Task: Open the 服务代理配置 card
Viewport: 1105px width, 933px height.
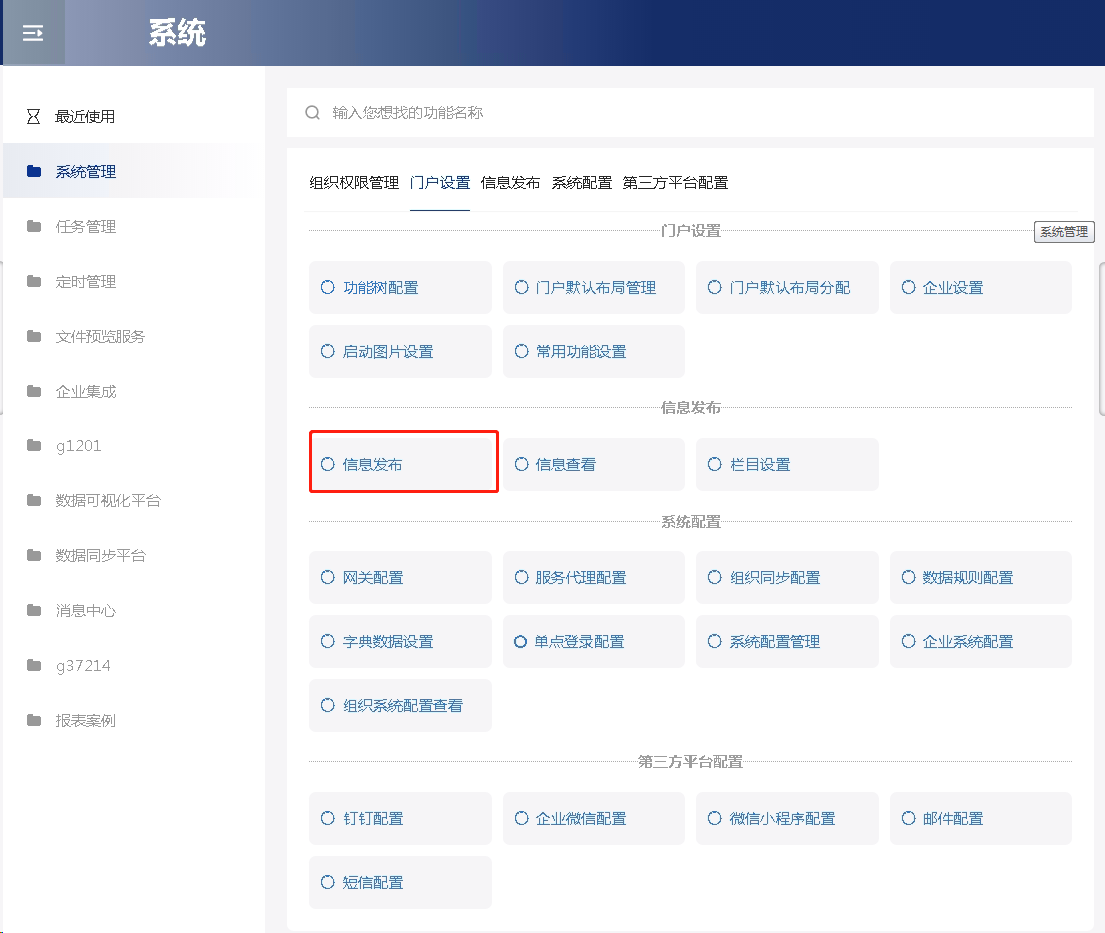Action: tap(593, 578)
